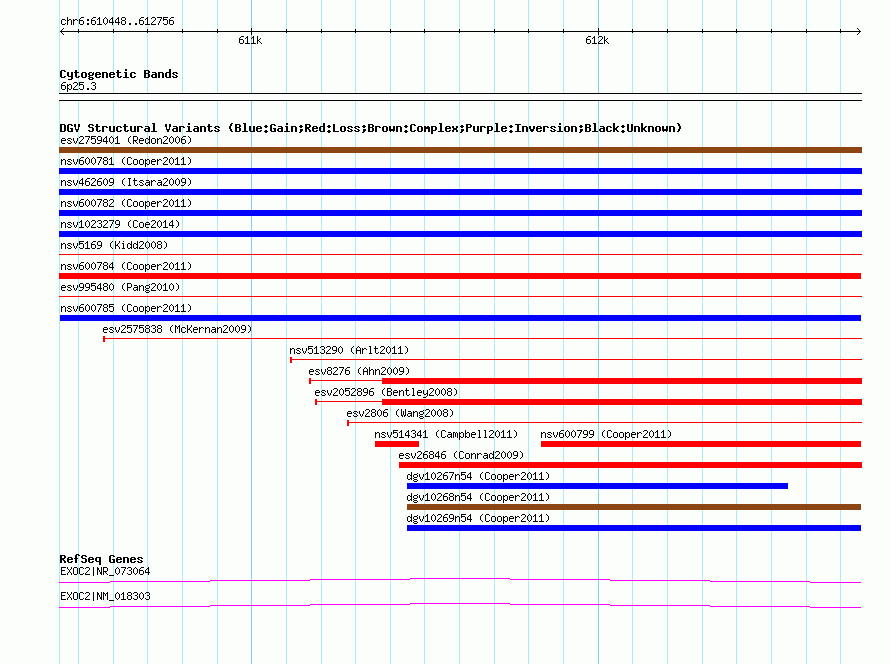Viewport: 890px width, 664px height.
Task: Click the nsv600784 (Cooper2011) label
Action: [x=126, y=266]
